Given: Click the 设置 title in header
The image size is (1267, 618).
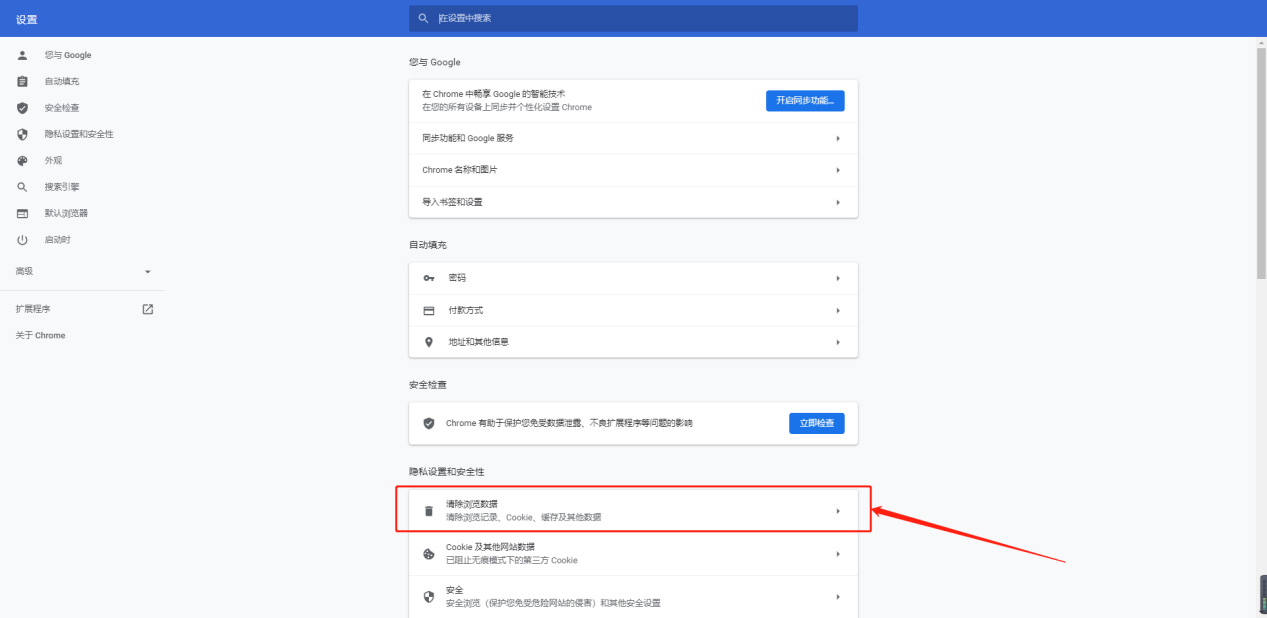Looking at the screenshot, I should (x=27, y=19).
